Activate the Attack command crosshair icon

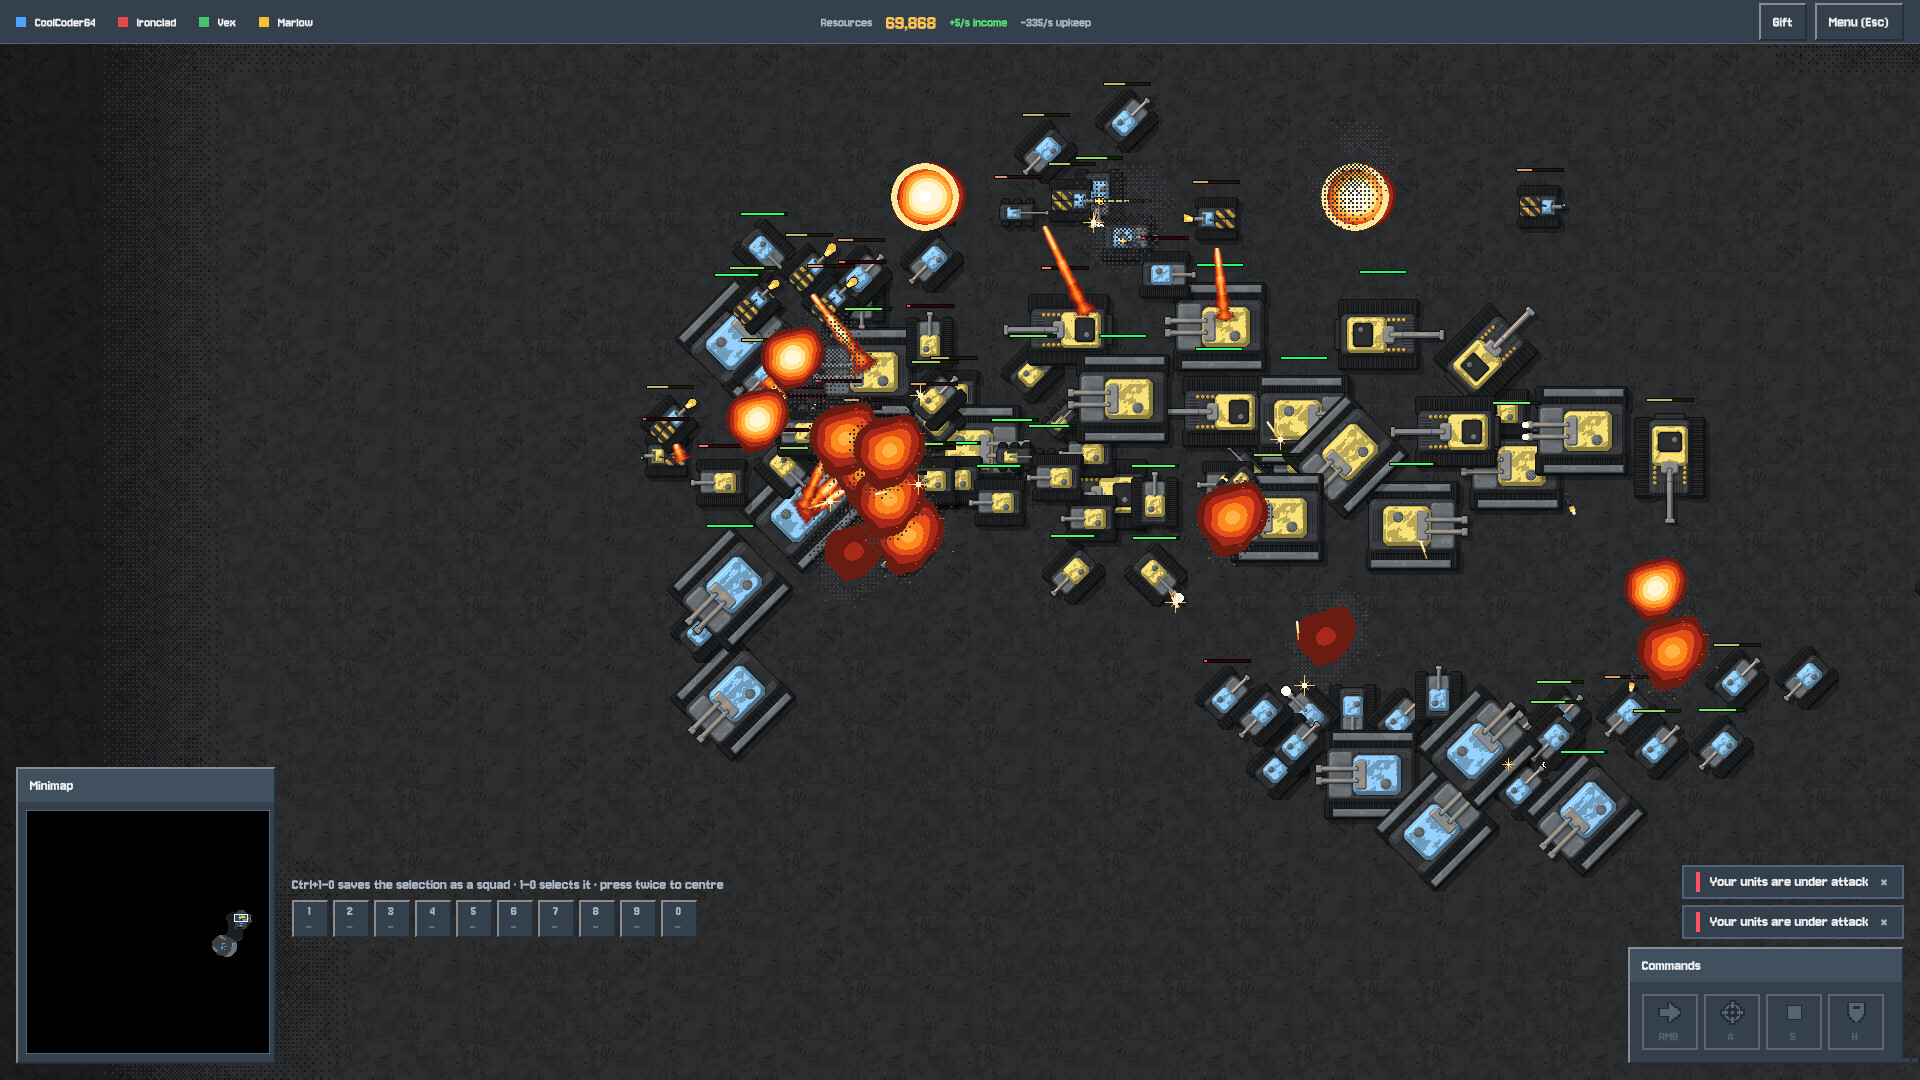1731,1021
